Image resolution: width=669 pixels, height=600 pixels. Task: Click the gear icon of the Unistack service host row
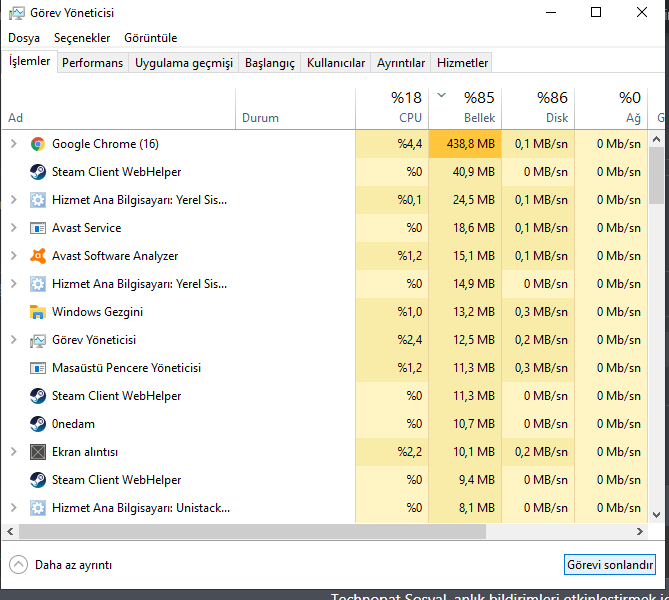coord(38,508)
